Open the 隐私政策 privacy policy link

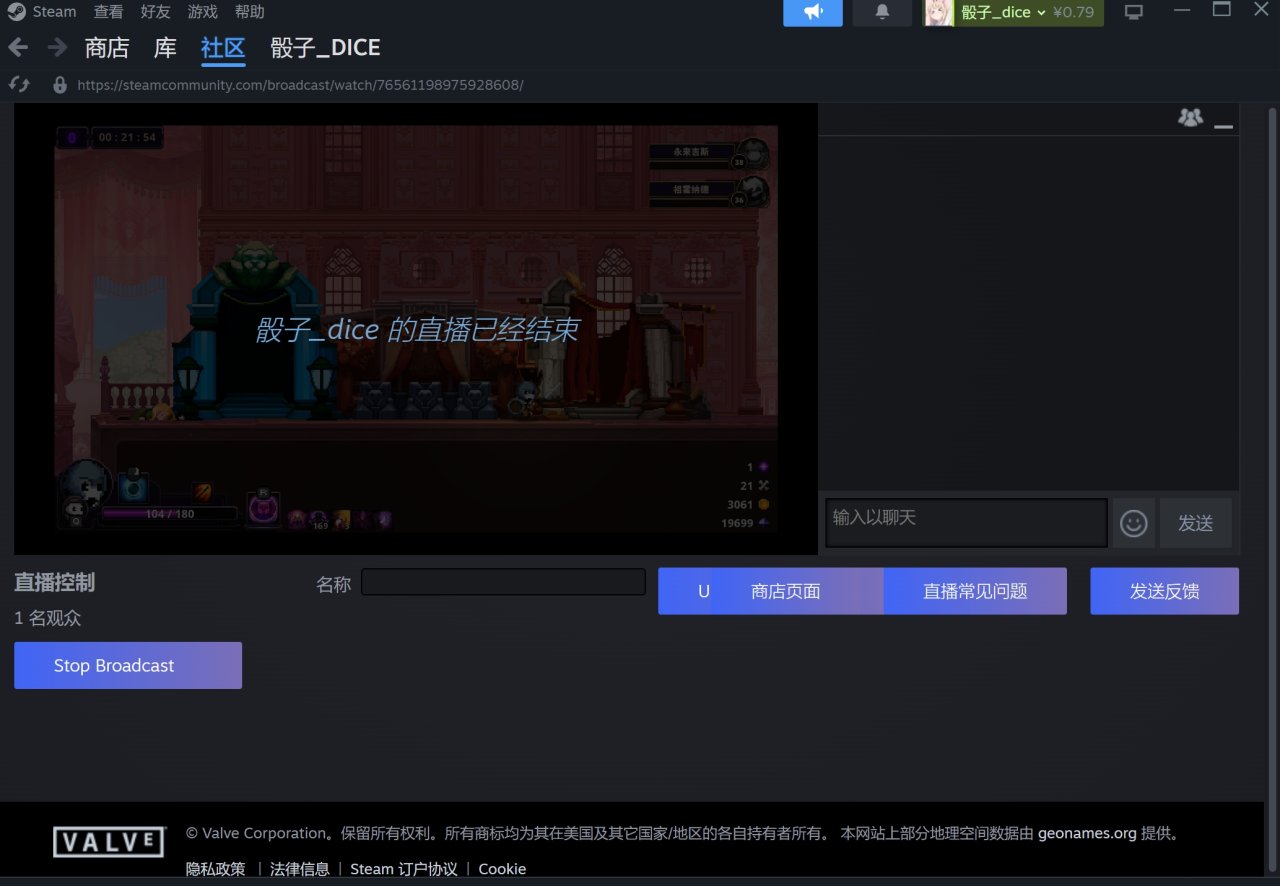[215, 869]
